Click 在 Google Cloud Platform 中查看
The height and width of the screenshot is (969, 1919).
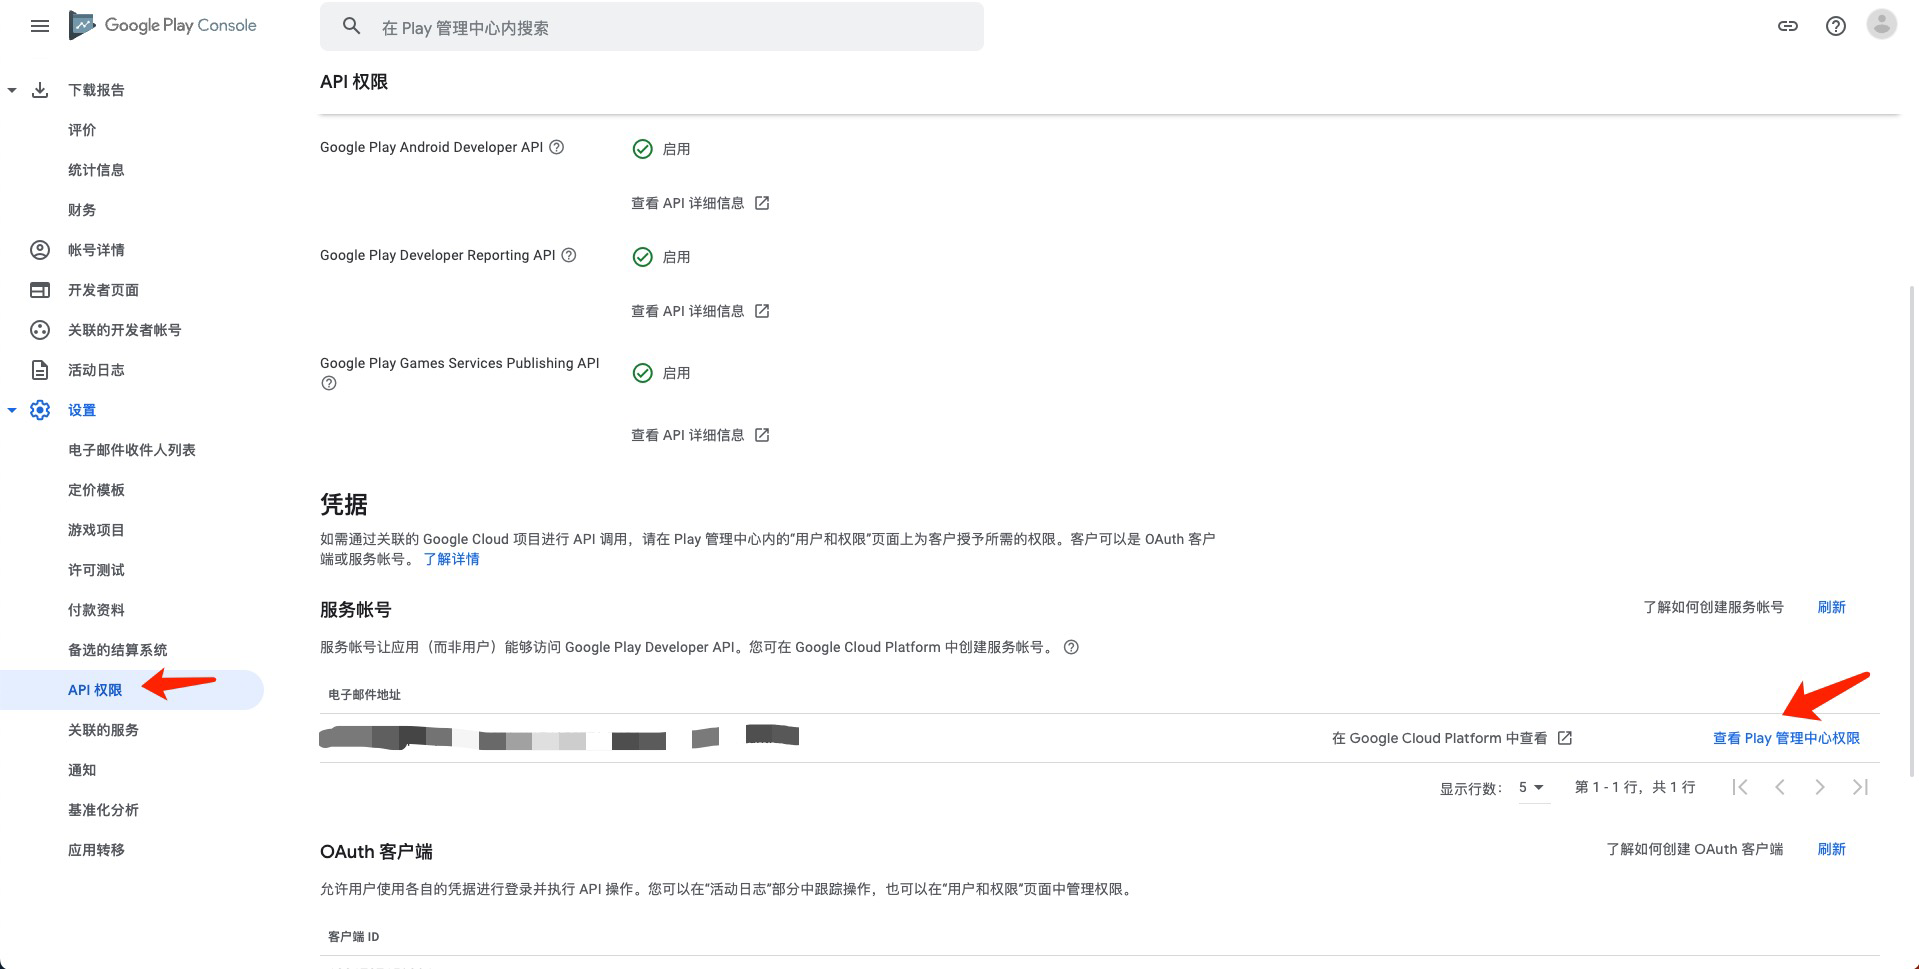point(1439,738)
